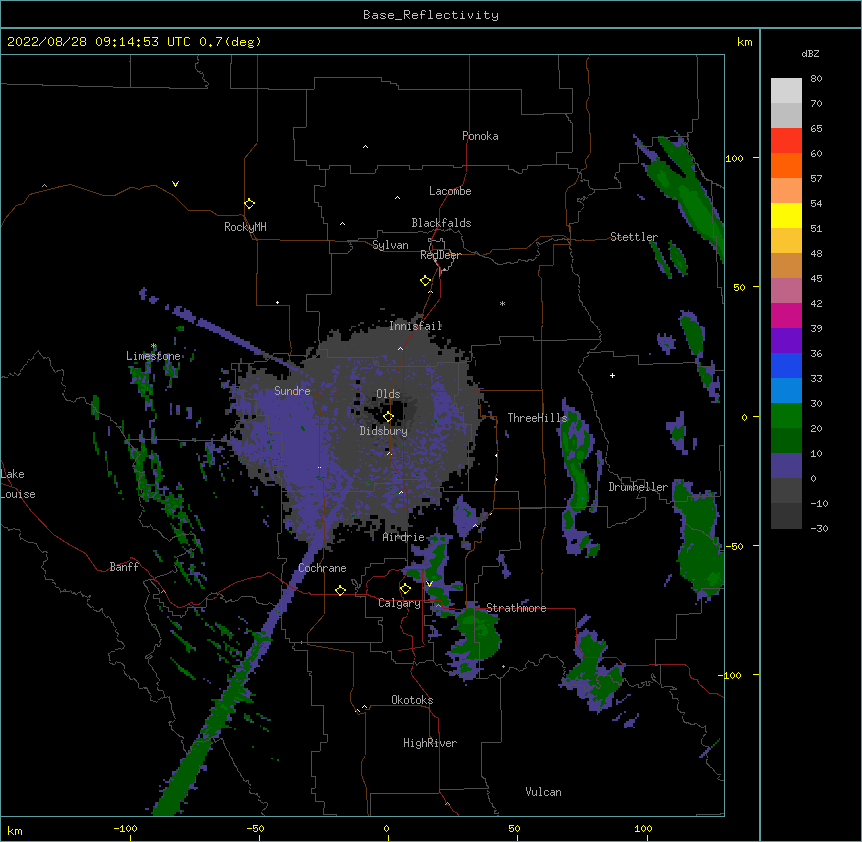Click the magenta 39 dBZ legend swatch
Screen dimensions: 862x842
pos(786,315)
